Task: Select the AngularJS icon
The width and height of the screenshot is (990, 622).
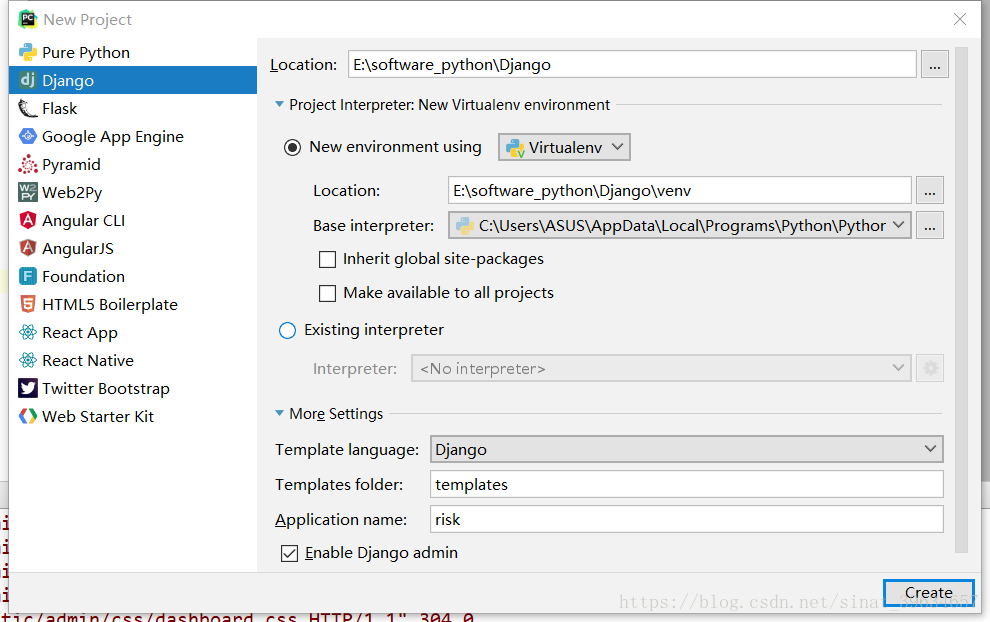Action: click(x=28, y=248)
